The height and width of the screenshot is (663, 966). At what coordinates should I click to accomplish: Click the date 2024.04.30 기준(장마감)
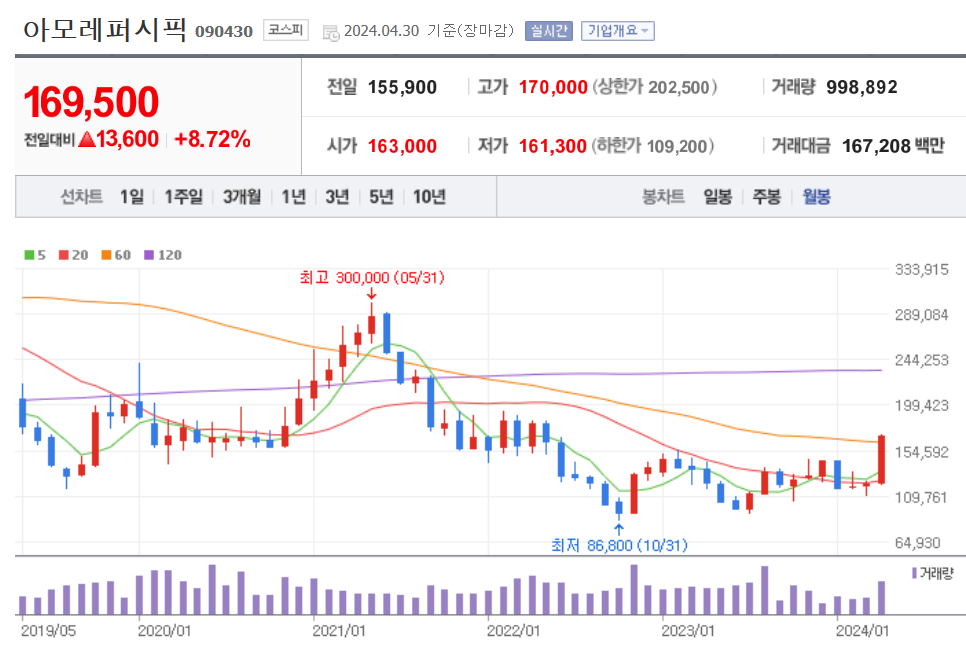pyautogui.click(x=429, y=31)
